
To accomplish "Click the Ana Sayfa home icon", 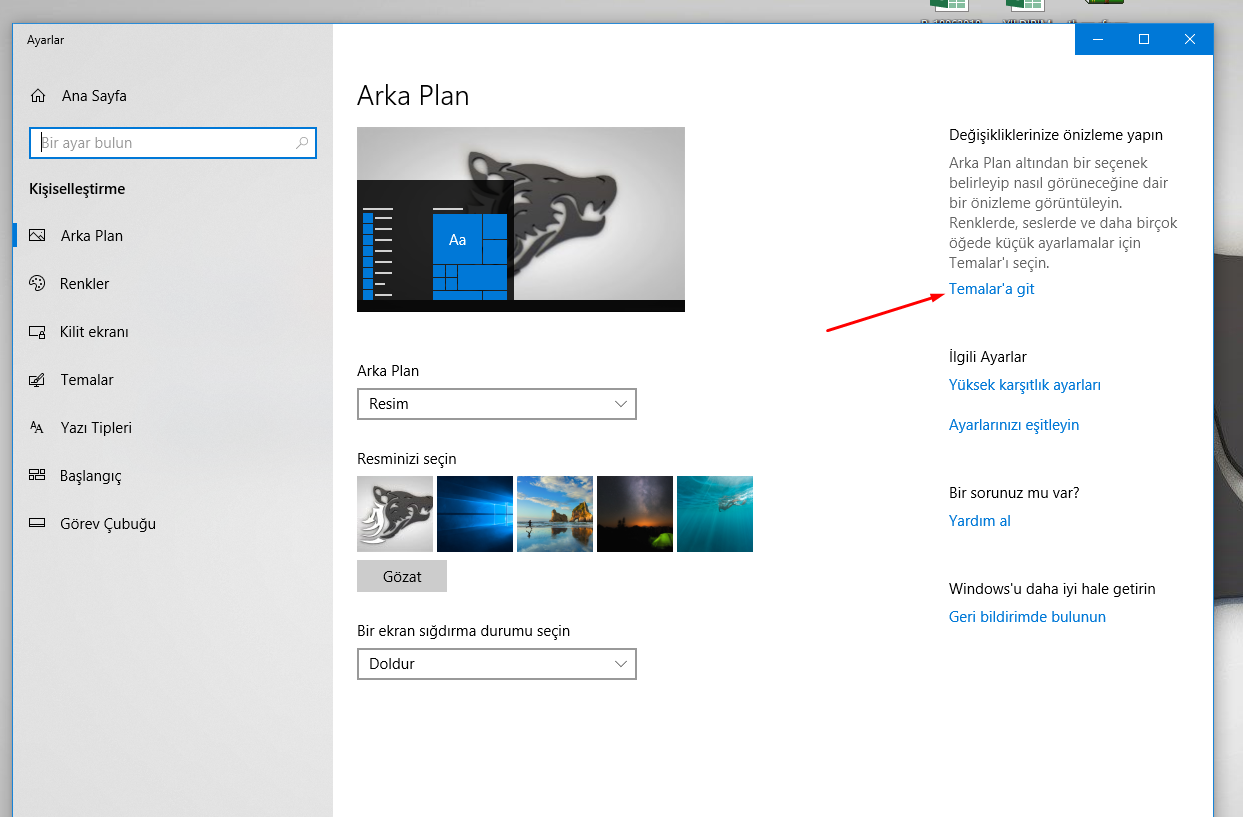I will [38, 96].
